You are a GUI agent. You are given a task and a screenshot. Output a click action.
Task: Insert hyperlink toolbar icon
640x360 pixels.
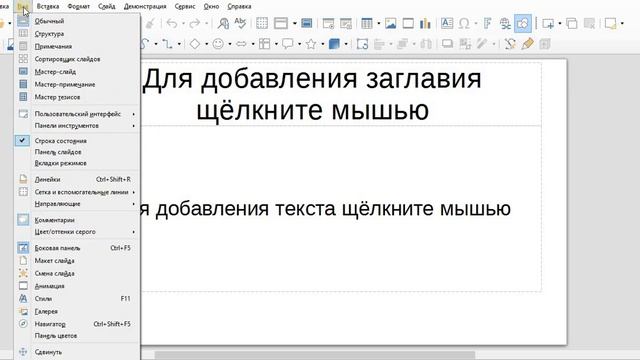[x=505, y=24]
